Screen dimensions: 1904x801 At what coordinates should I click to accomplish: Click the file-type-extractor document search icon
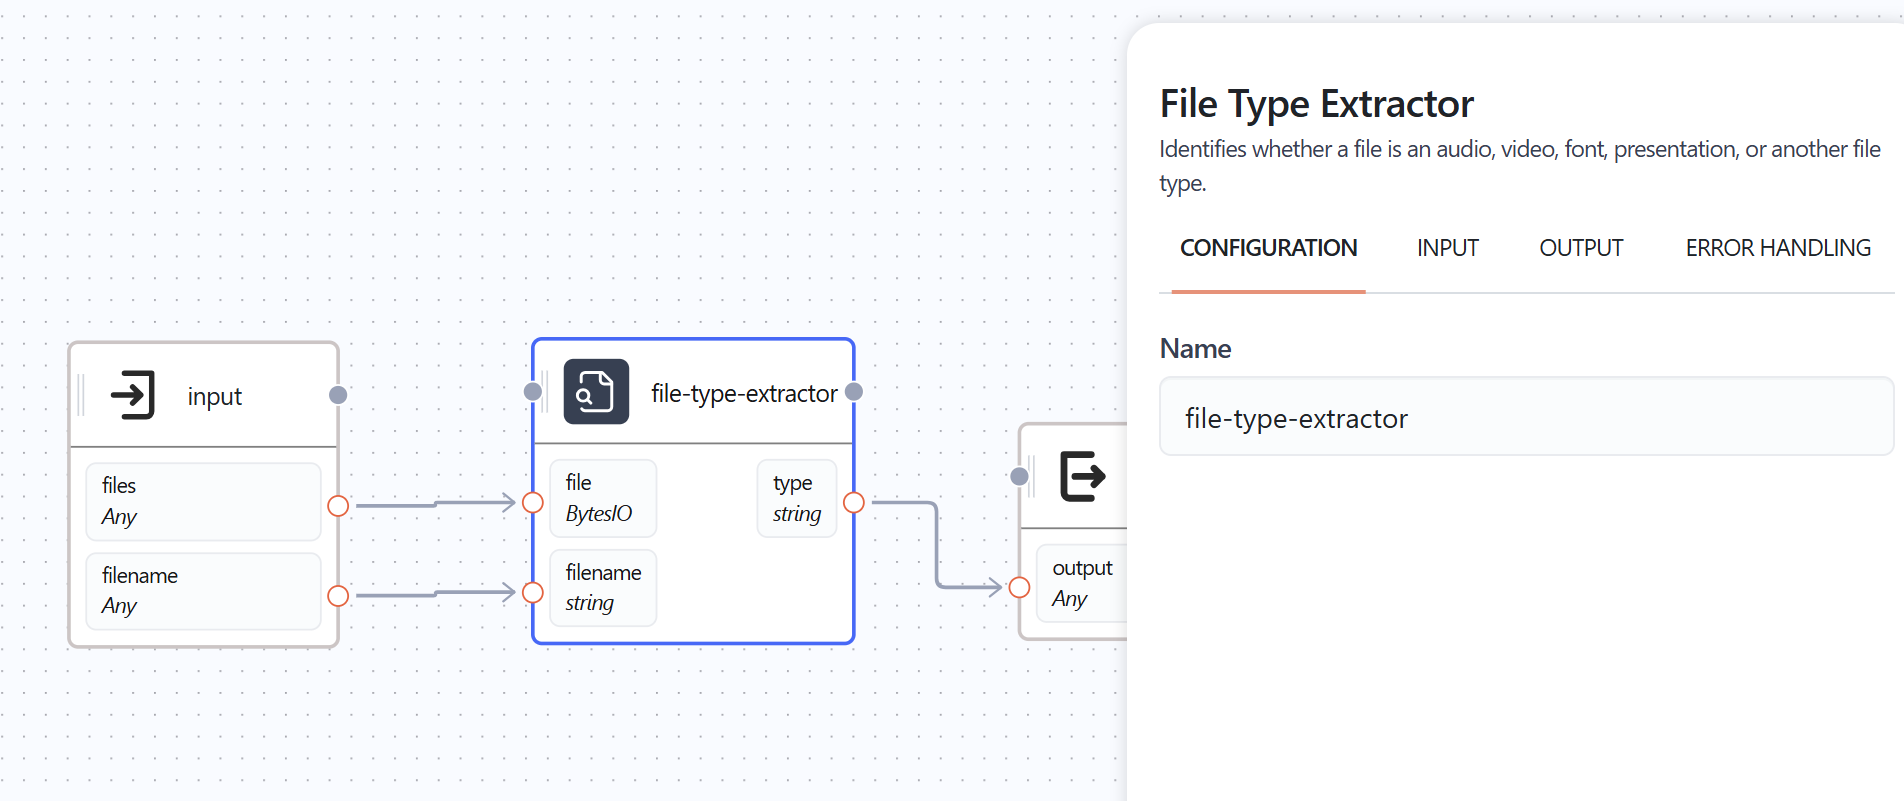coord(596,392)
